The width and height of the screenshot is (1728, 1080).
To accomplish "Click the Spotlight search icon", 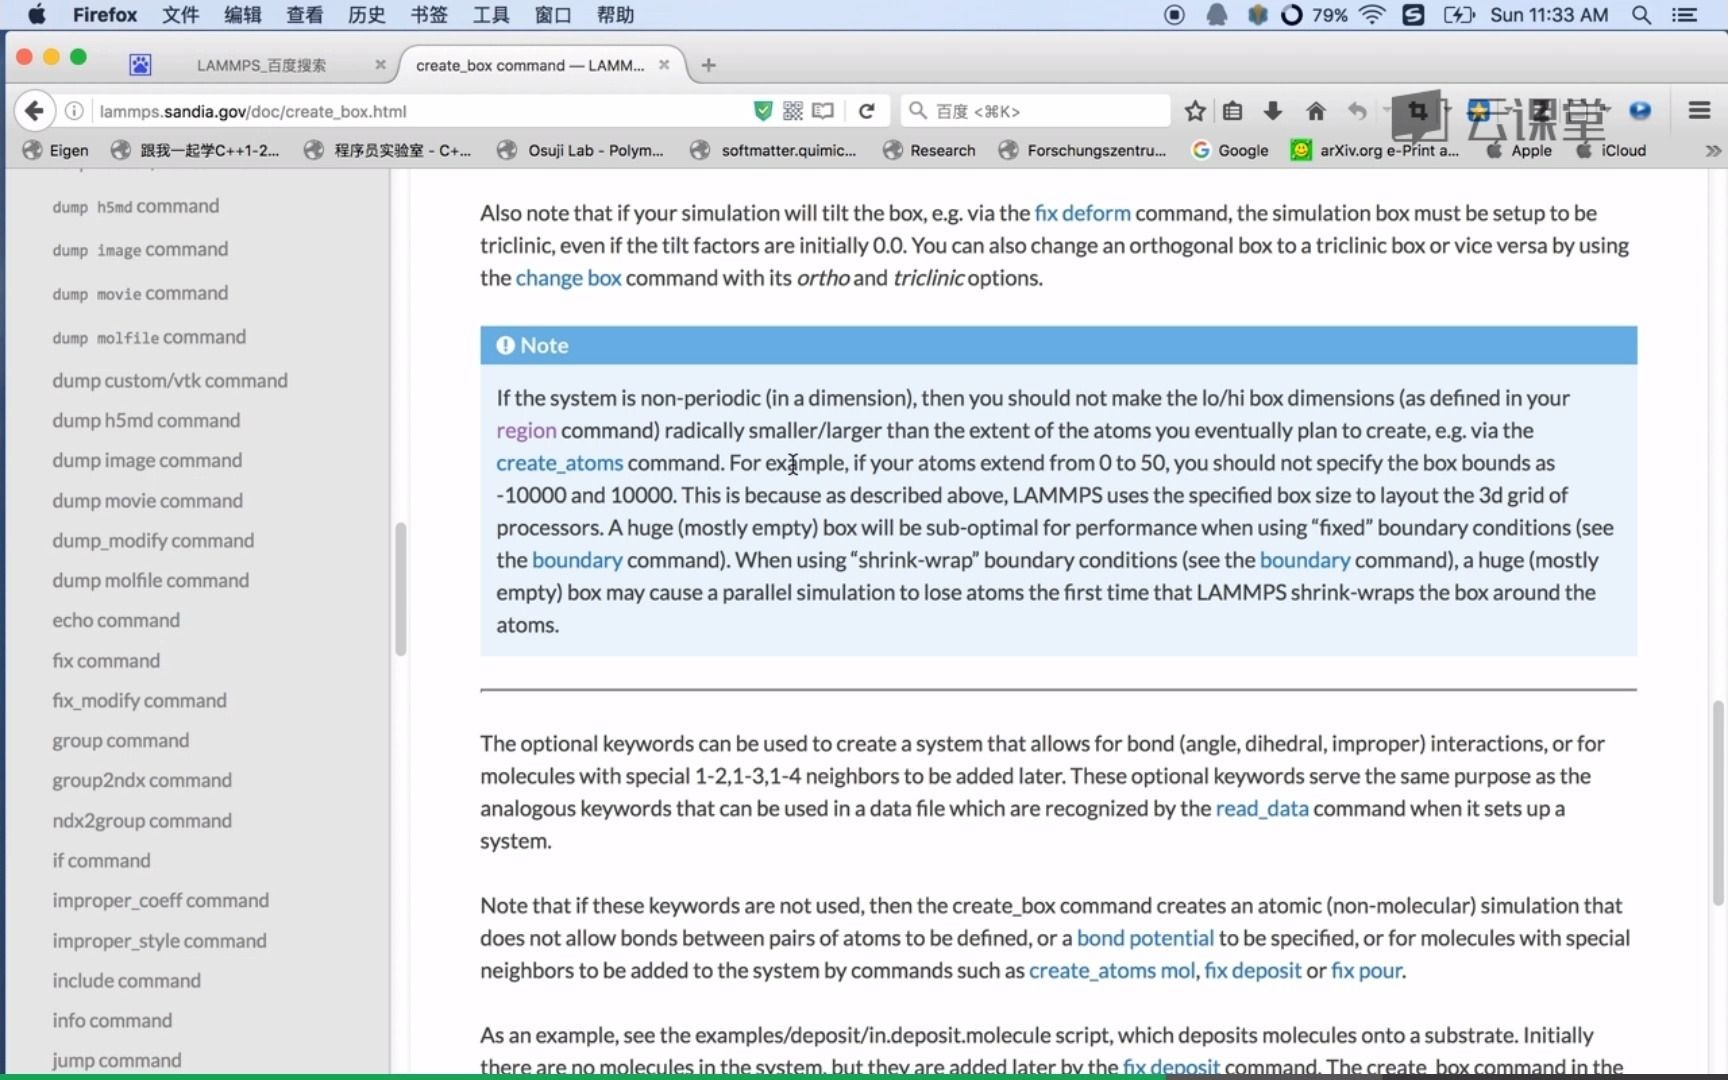I will [1641, 15].
